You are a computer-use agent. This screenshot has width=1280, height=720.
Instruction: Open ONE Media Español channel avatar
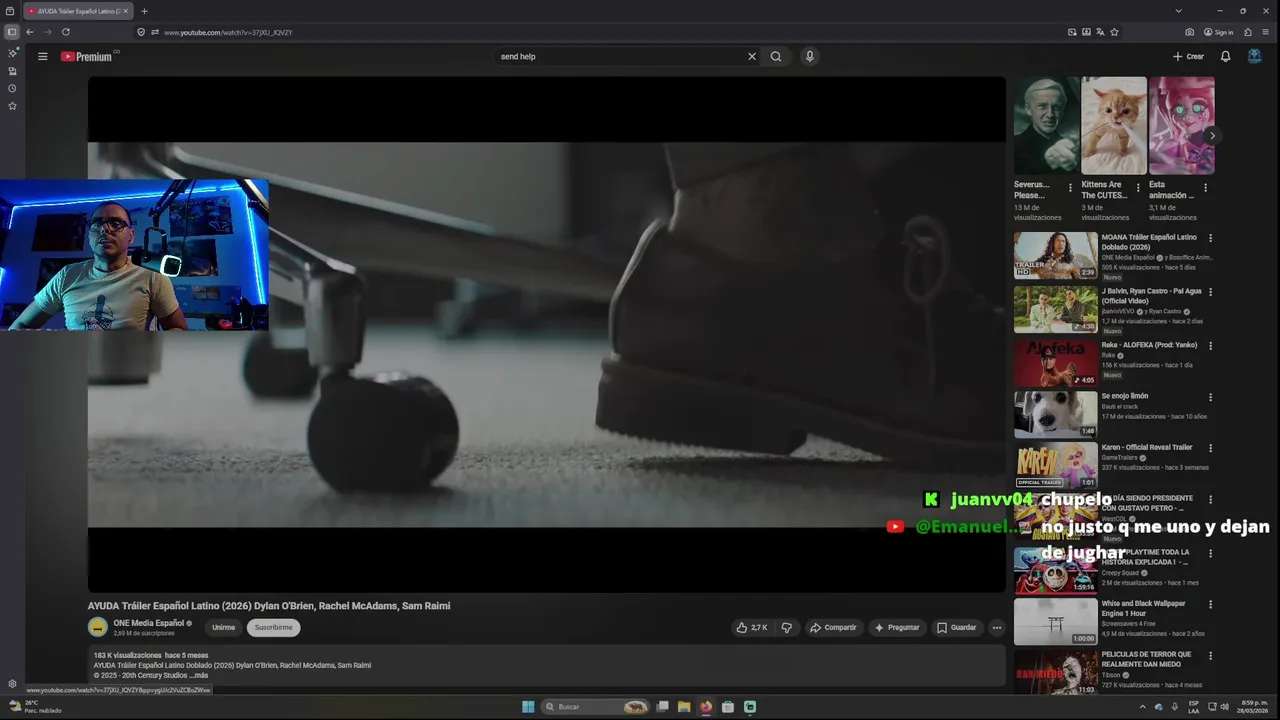pyautogui.click(x=98, y=627)
